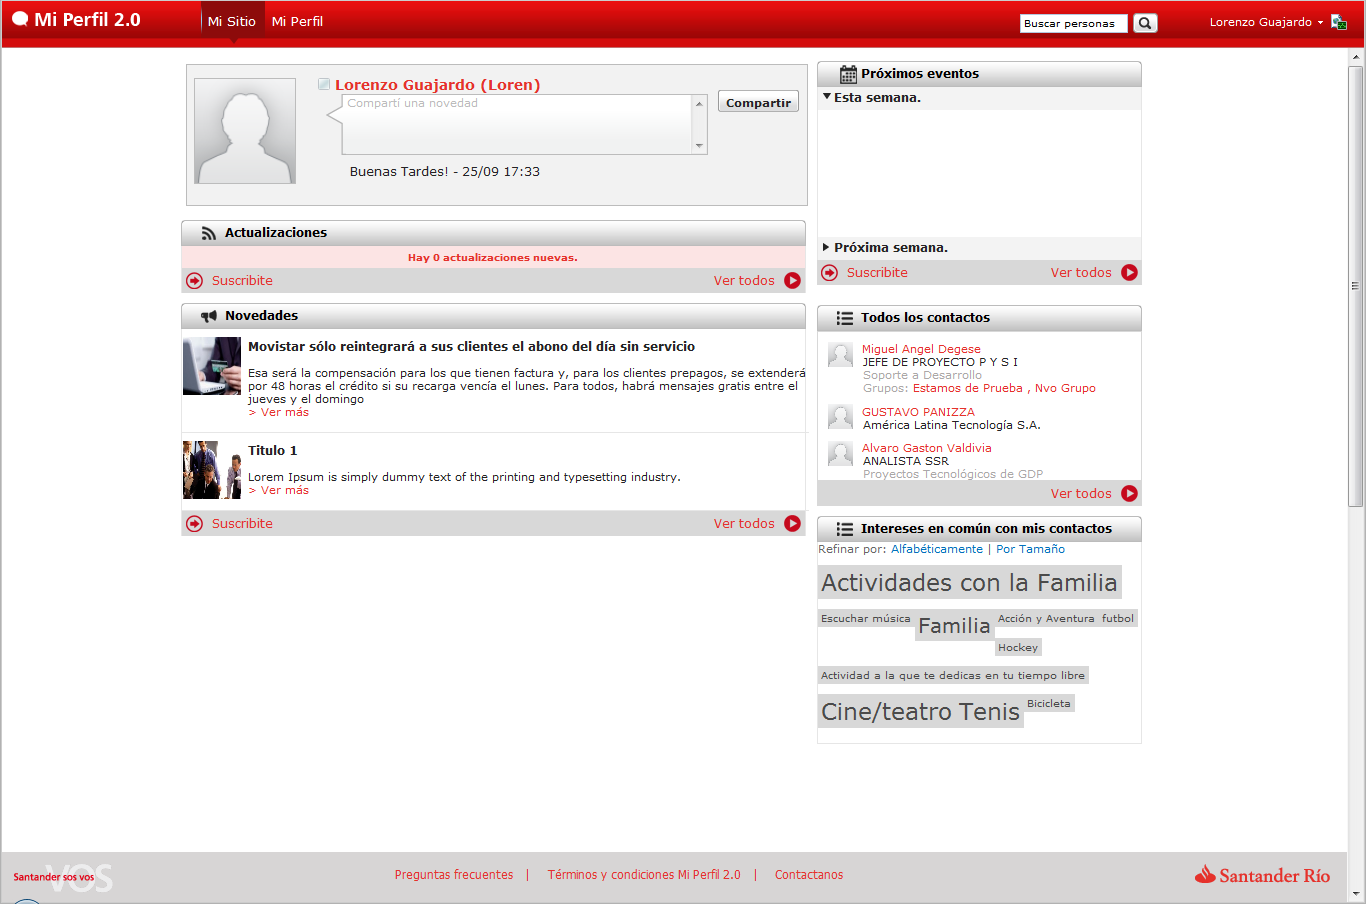Open the Movistar sólo reintegrará headline
This screenshot has height=904, width=1366.
pyautogui.click(x=471, y=347)
